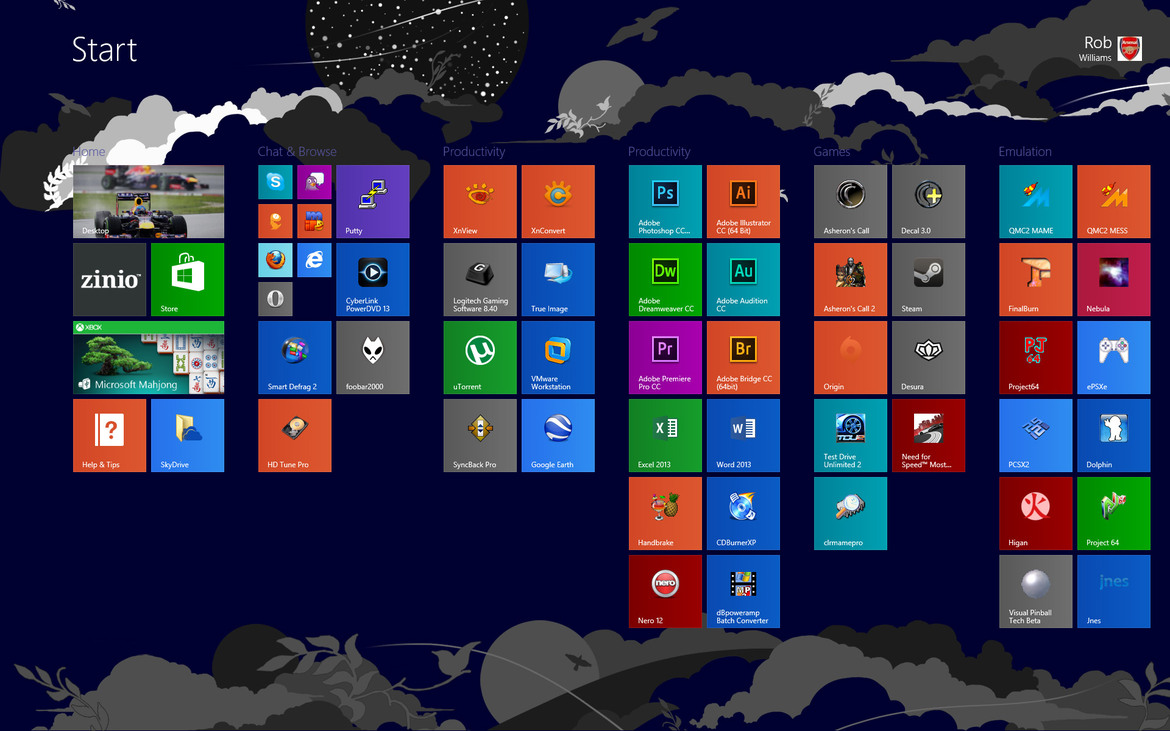Open the Smart Defrag 2 tile
The image size is (1170, 731).
(295, 357)
